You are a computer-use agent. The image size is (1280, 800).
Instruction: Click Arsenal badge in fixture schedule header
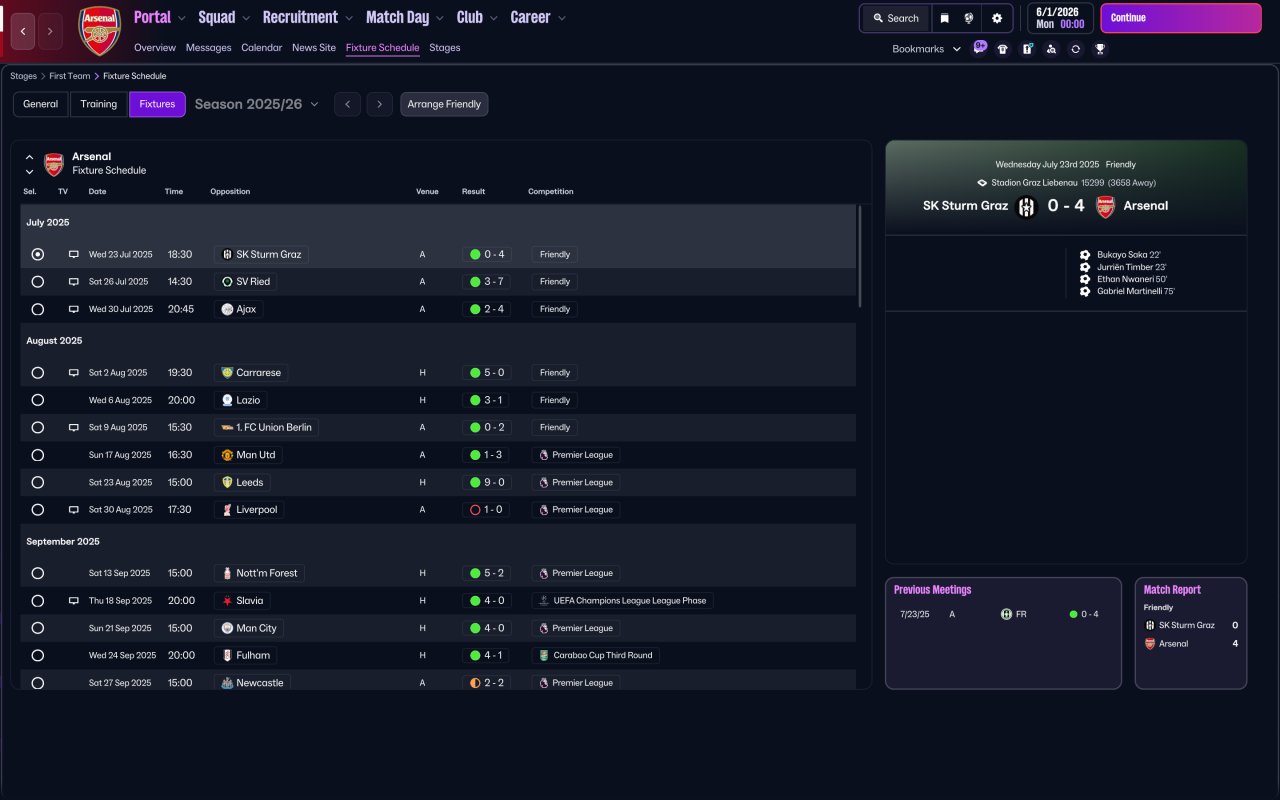(54, 164)
